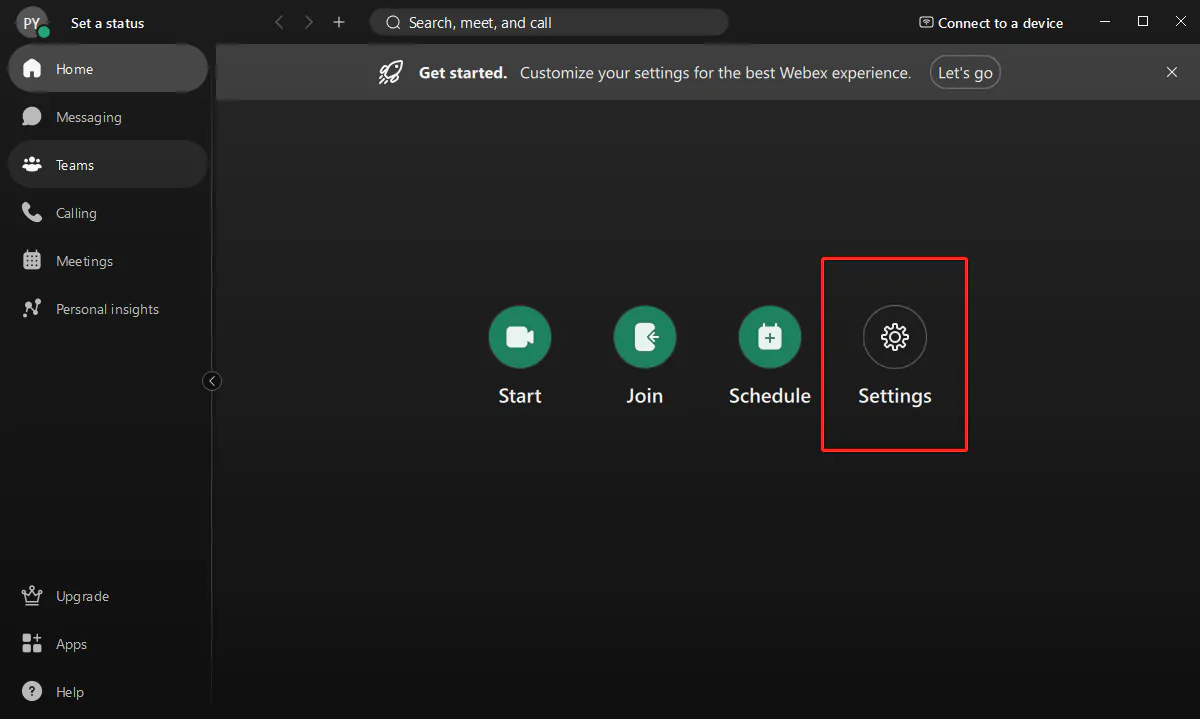
Task: Click the Start meeting camera icon
Action: 519,337
